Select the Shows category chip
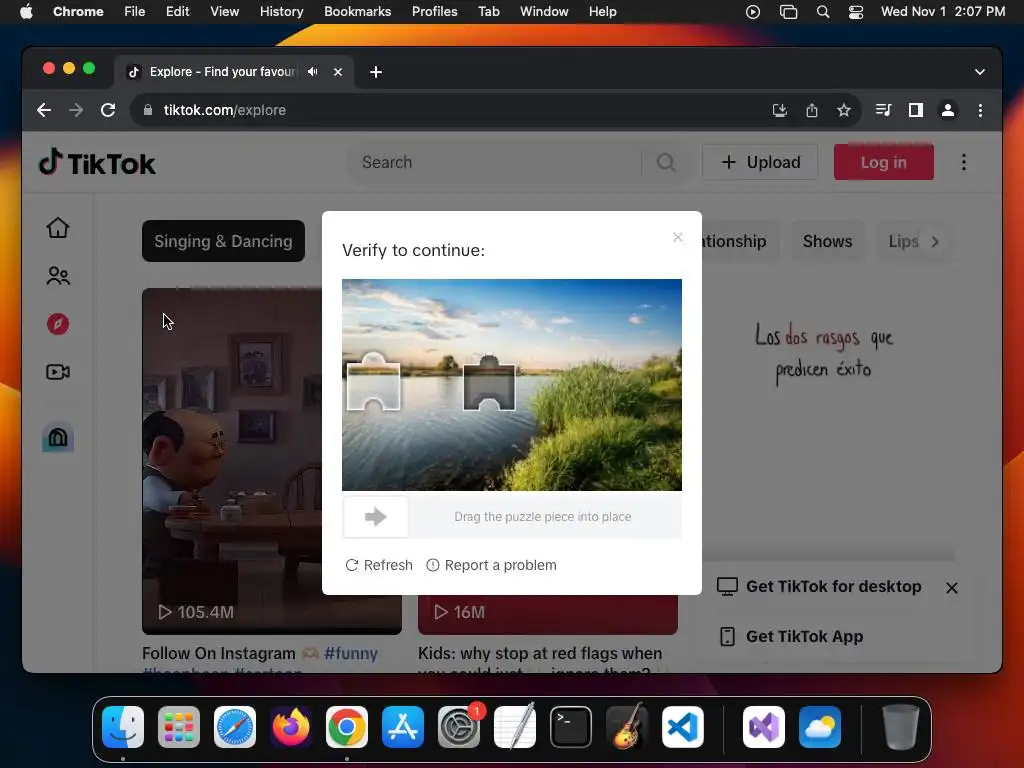Screen dimensions: 1024x768 [827, 241]
